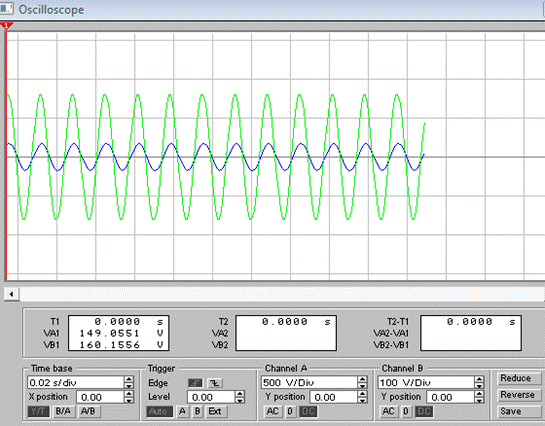The width and height of the screenshot is (545, 426).
Task: Set Channel A coupling to 0
Action: [290, 411]
